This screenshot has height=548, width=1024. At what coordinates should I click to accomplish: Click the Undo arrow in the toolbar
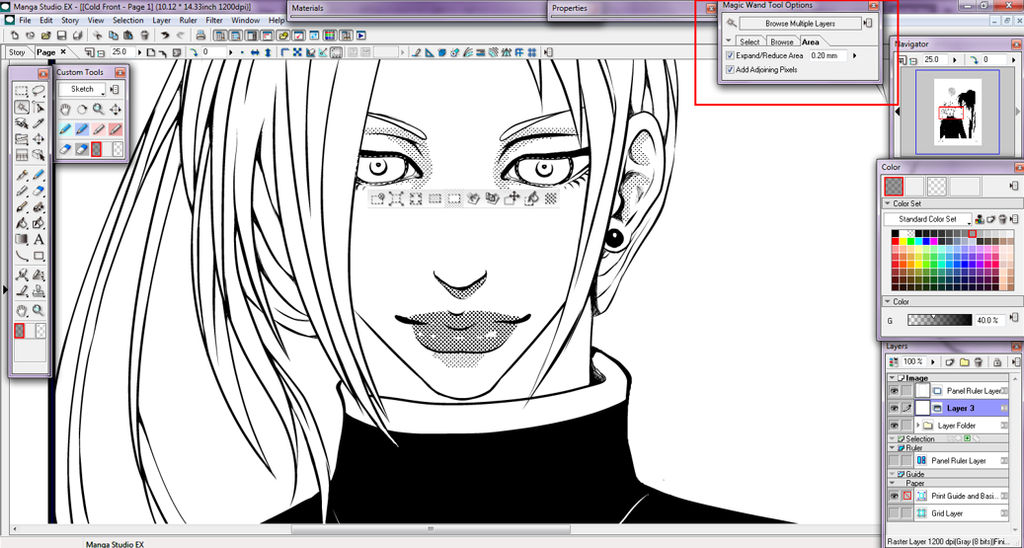pos(165,36)
